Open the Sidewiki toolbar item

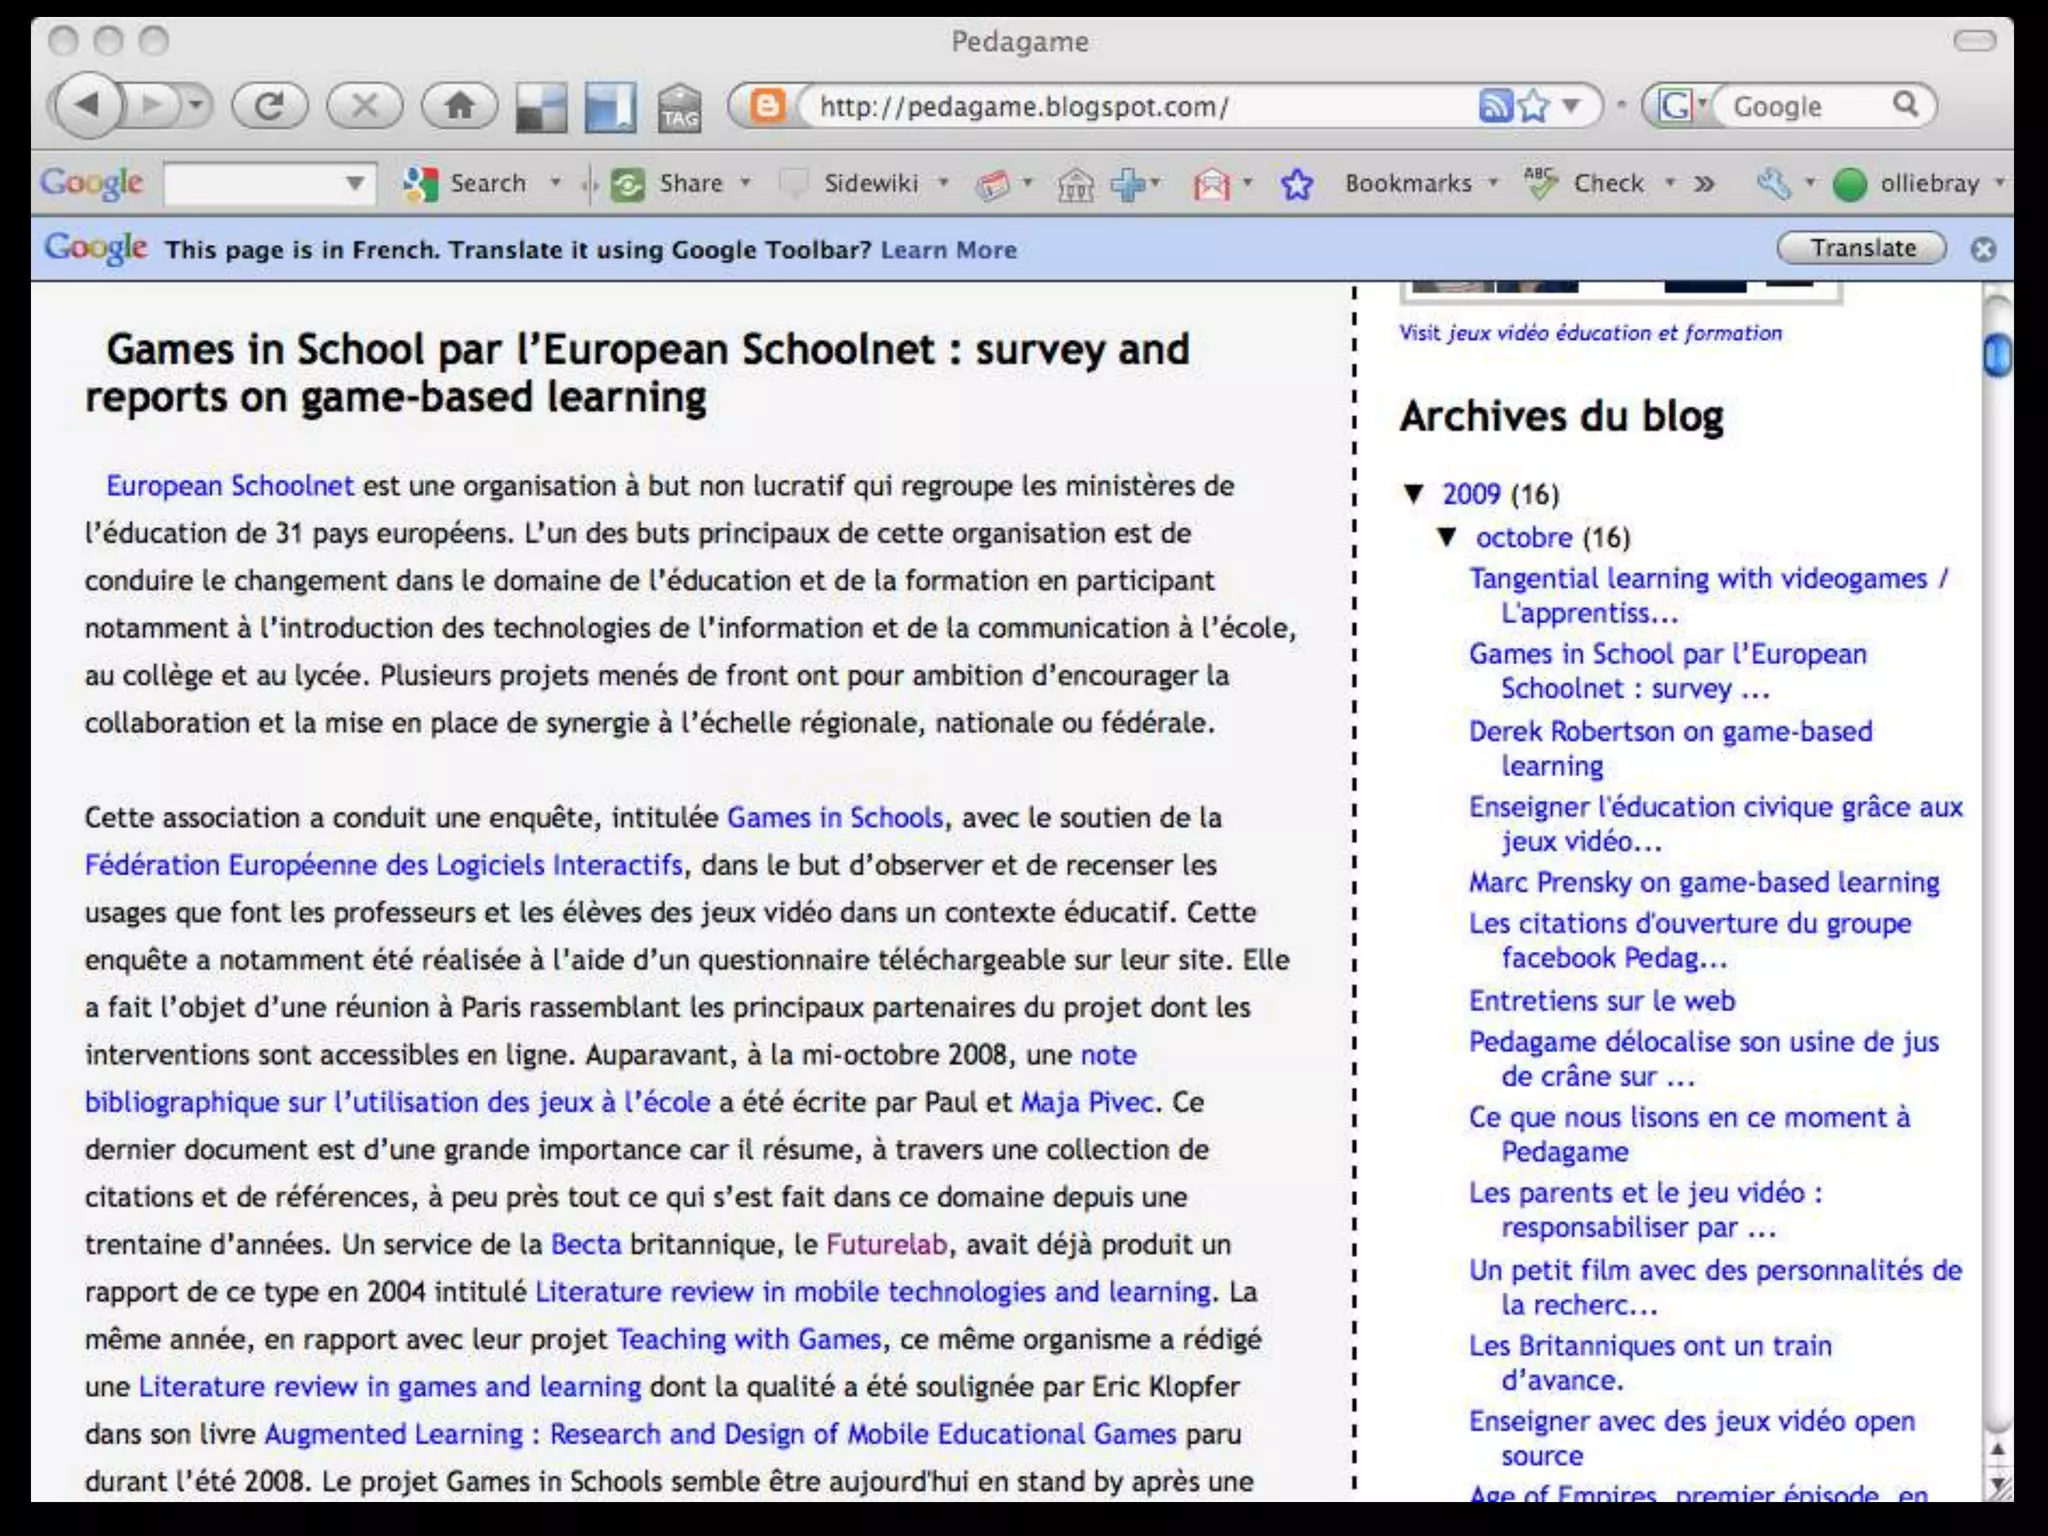[870, 184]
